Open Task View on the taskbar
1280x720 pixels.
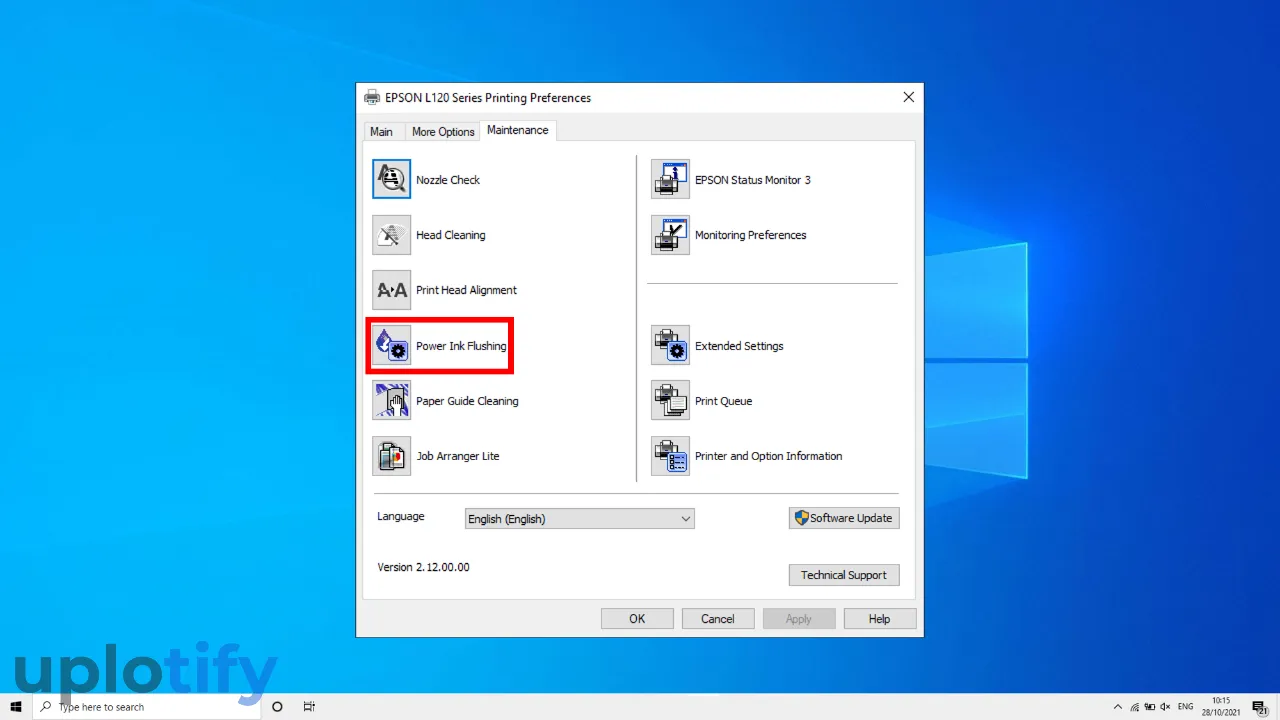coord(309,707)
